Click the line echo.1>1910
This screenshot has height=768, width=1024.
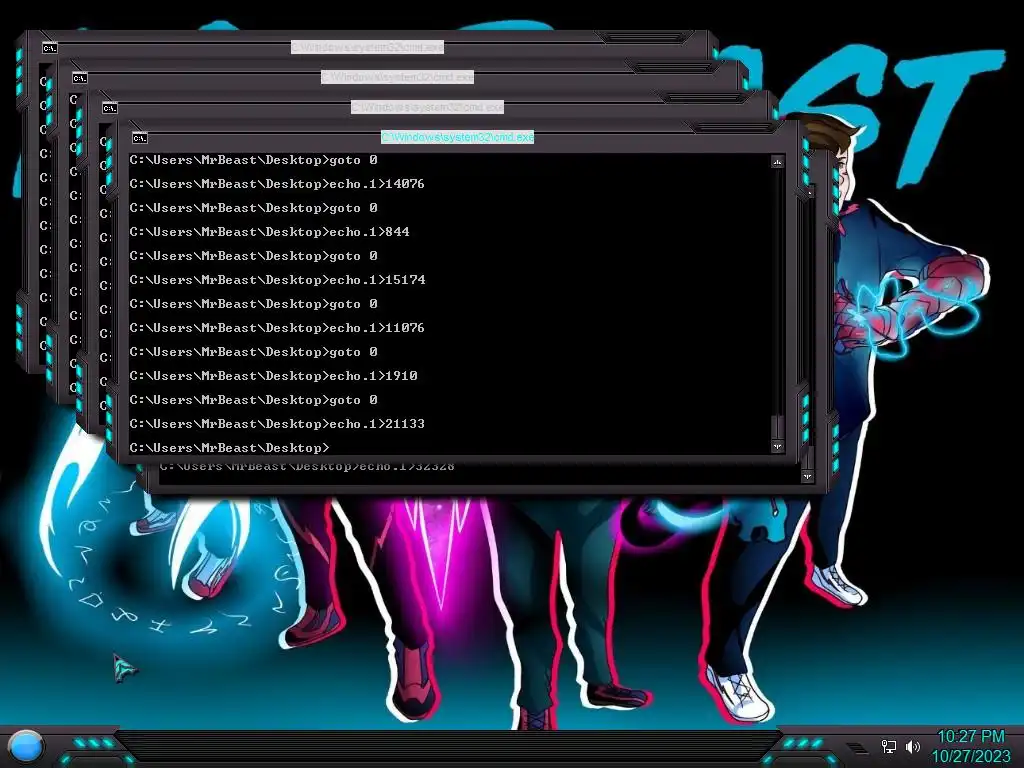click(x=274, y=376)
